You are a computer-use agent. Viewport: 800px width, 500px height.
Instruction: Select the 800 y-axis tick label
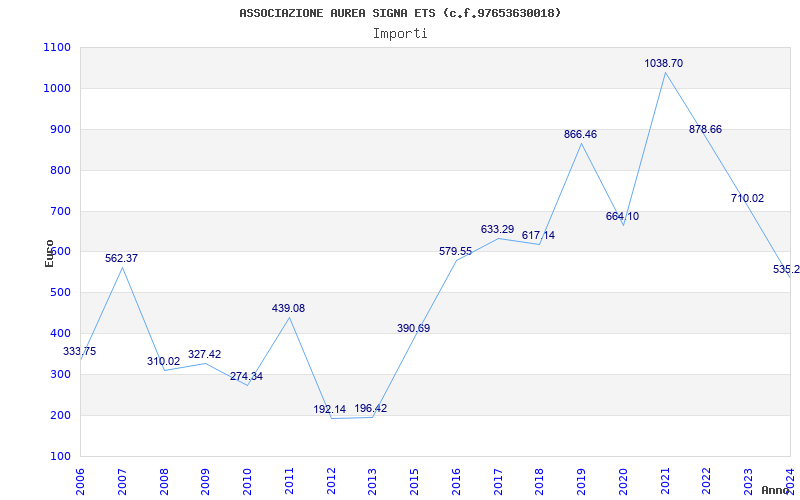click(x=60, y=170)
